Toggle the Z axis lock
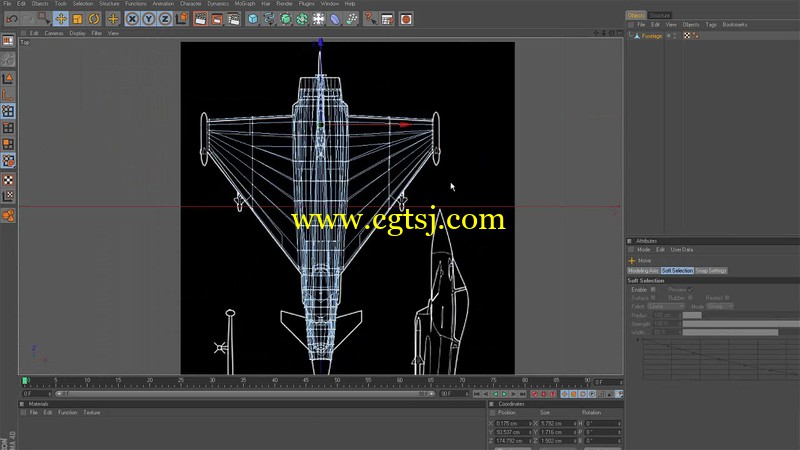The width and height of the screenshot is (800, 450). (165, 19)
